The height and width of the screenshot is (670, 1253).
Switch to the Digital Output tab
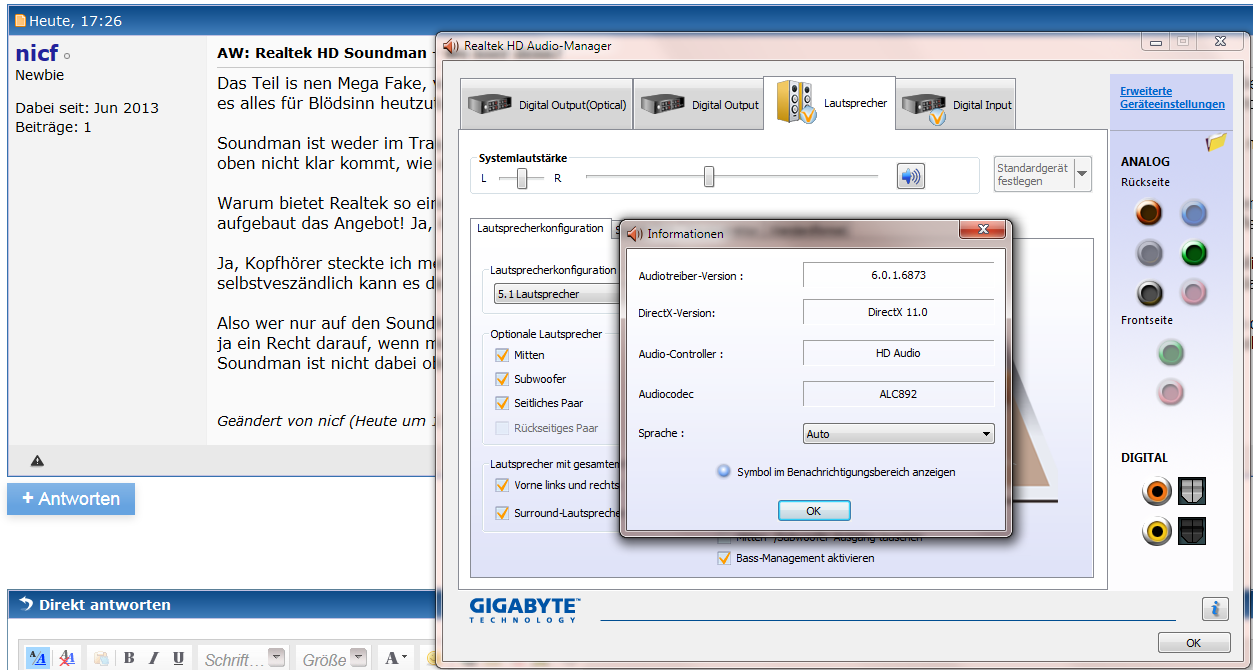click(697, 104)
